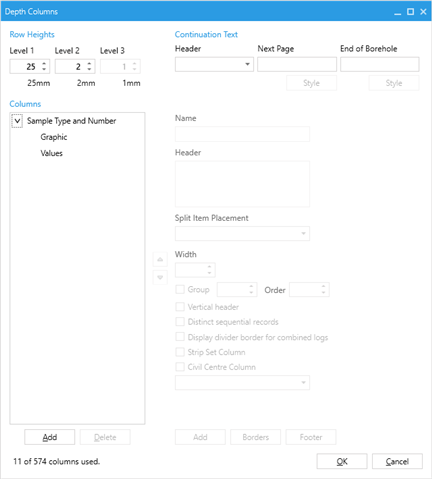Open Split Item Placement dropdown

pos(242,233)
